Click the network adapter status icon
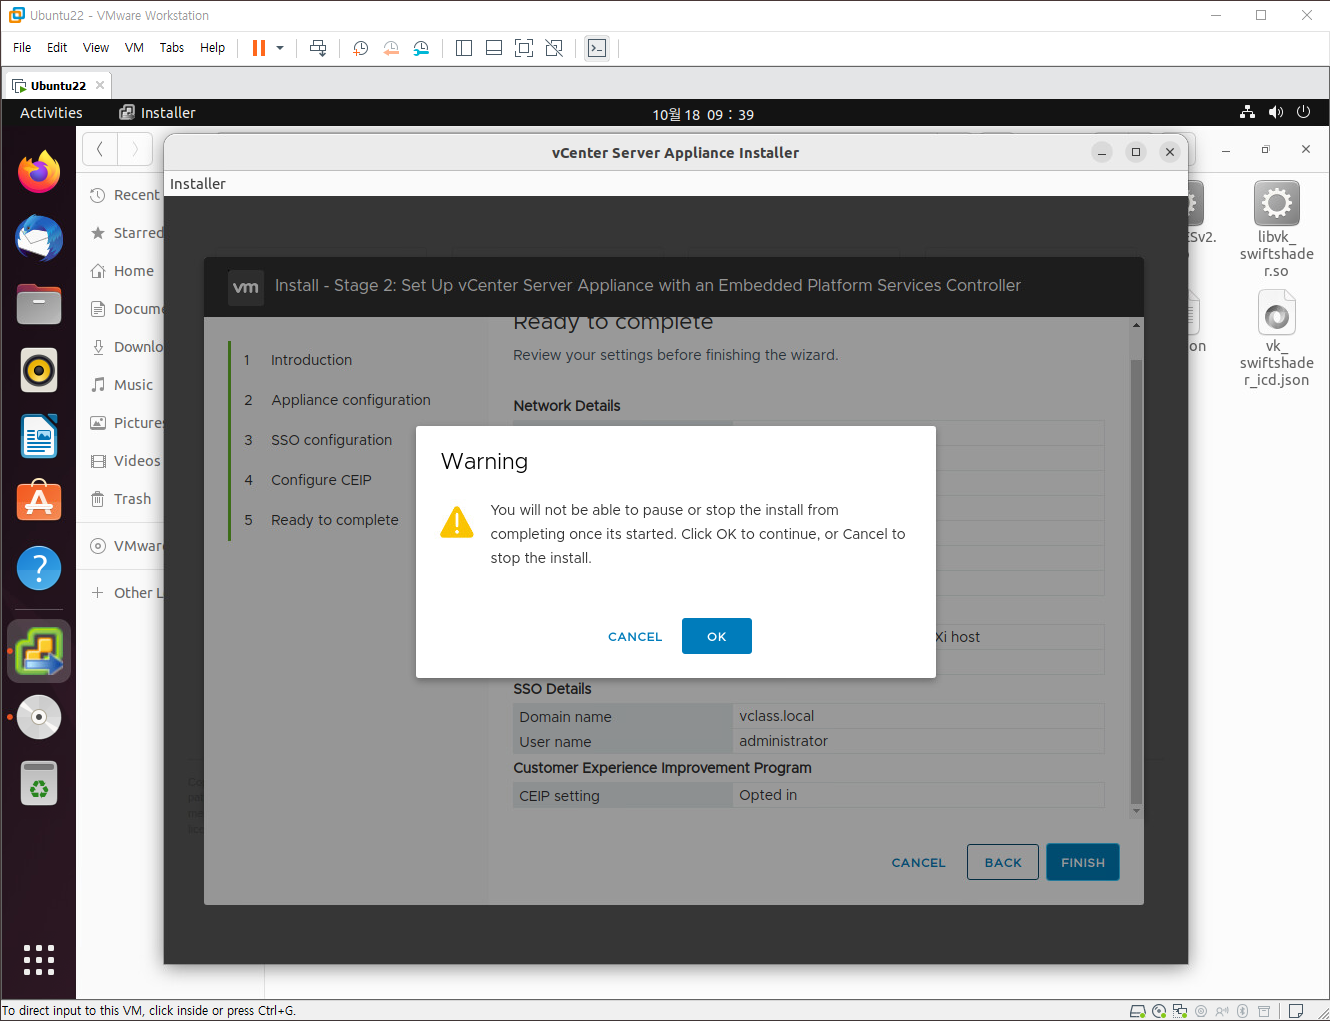1330x1021 pixels. [x=1180, y=1011]
